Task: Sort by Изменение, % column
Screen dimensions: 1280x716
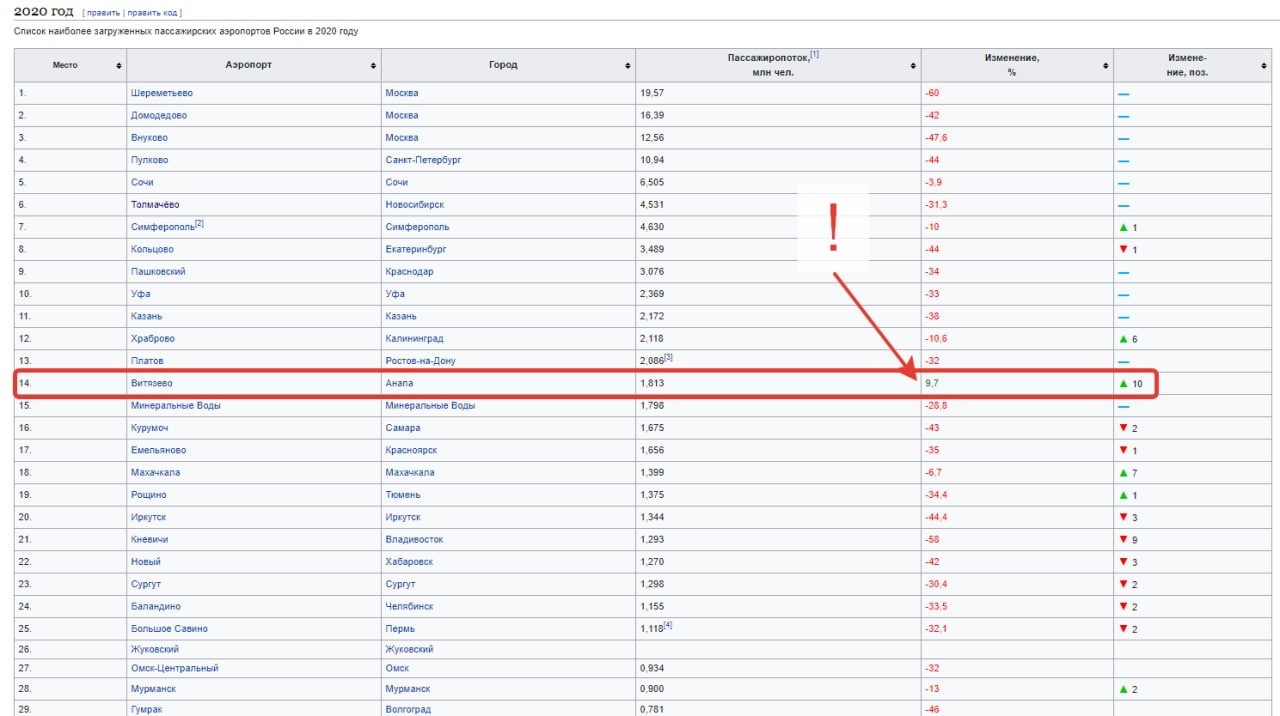Action: click(x=1105, y=65)
